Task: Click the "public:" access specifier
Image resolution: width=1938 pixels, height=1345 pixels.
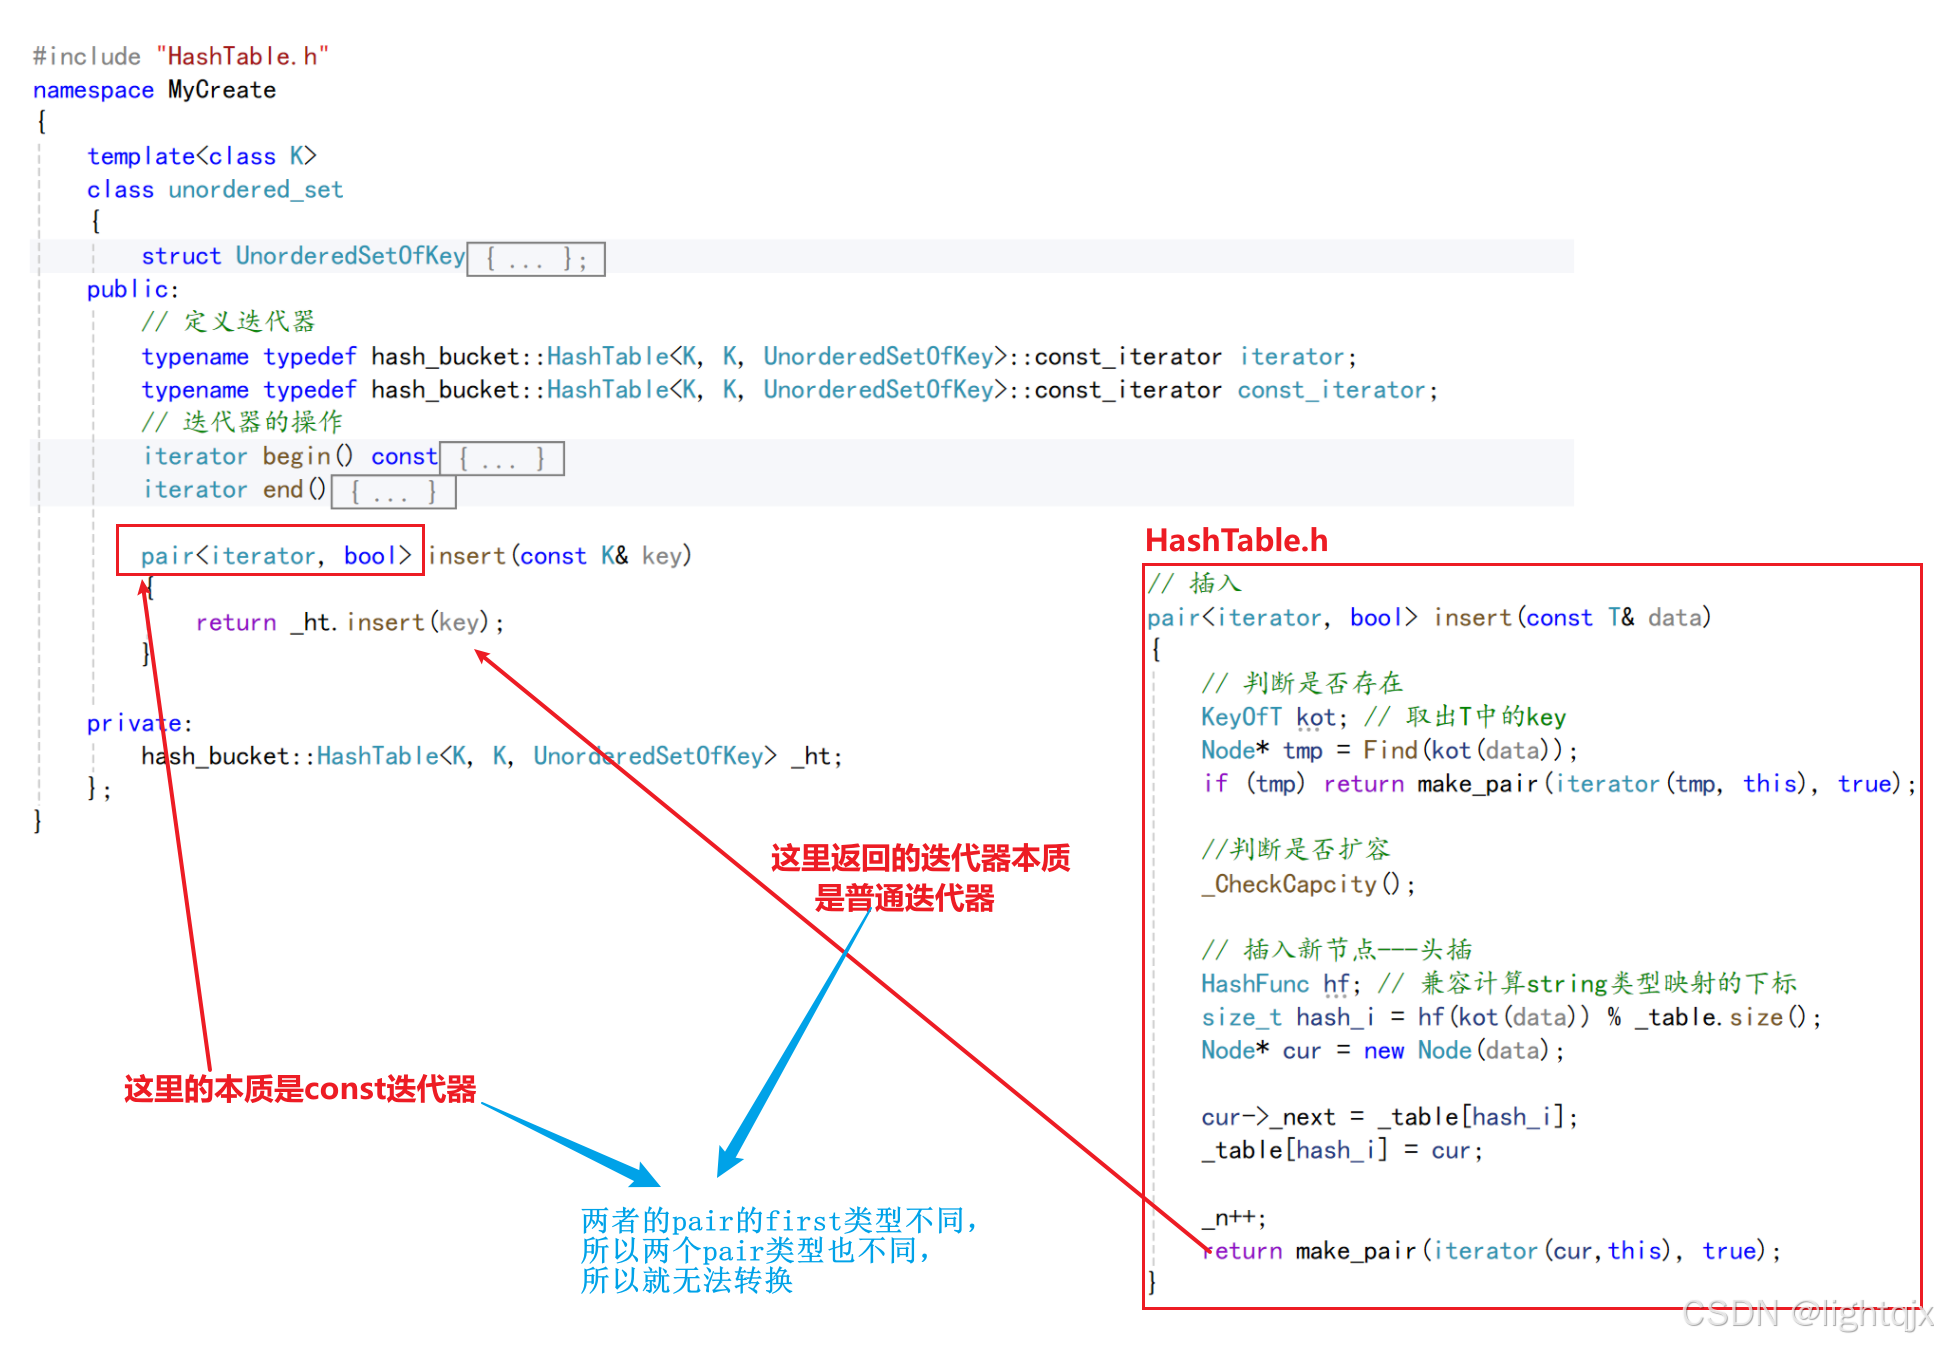Action: (x=132, y=289)
